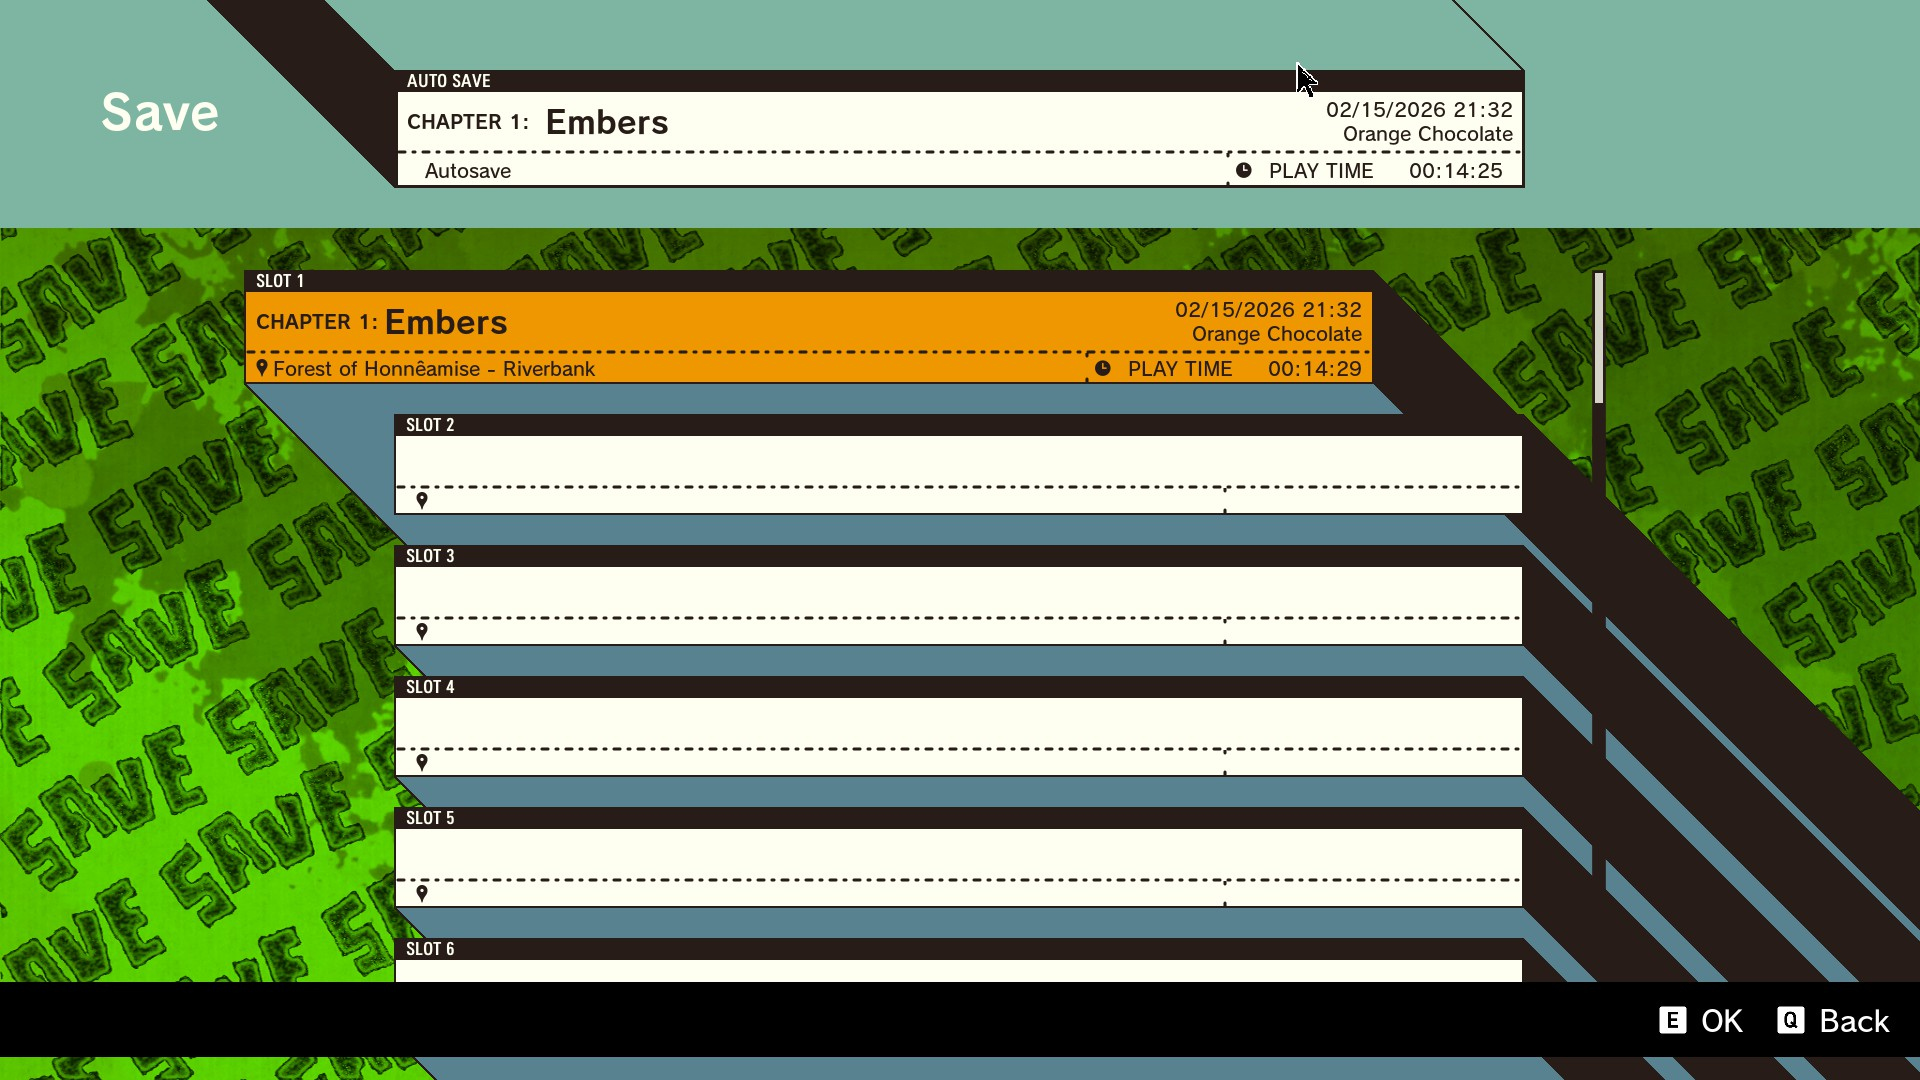Click the location pin icon in Slot 4
This screenshot has width=1920, height=1080.
tap(422, 762)
